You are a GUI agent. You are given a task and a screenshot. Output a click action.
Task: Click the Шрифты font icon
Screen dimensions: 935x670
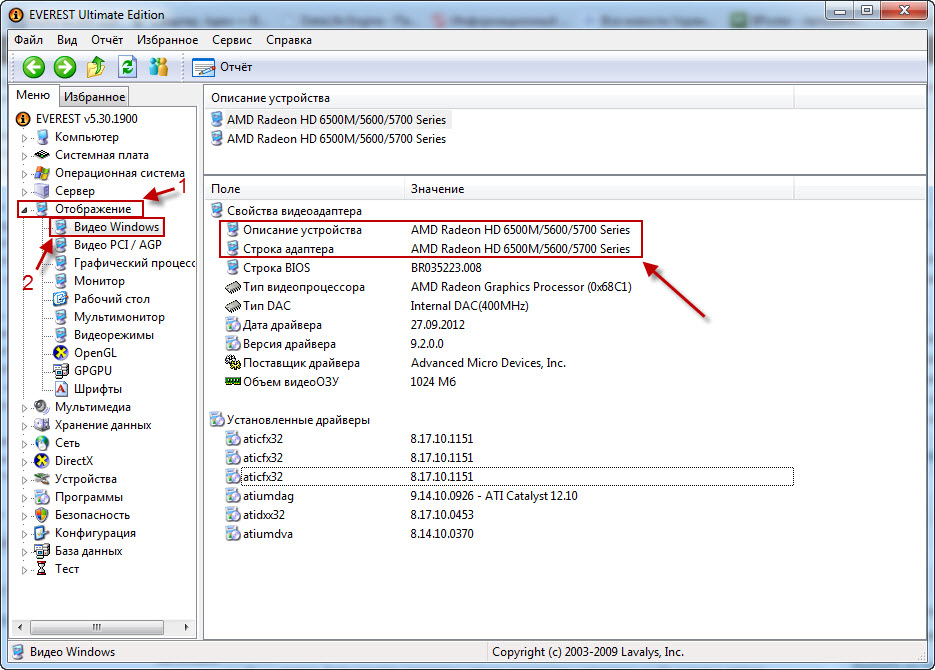coord(60,389)
